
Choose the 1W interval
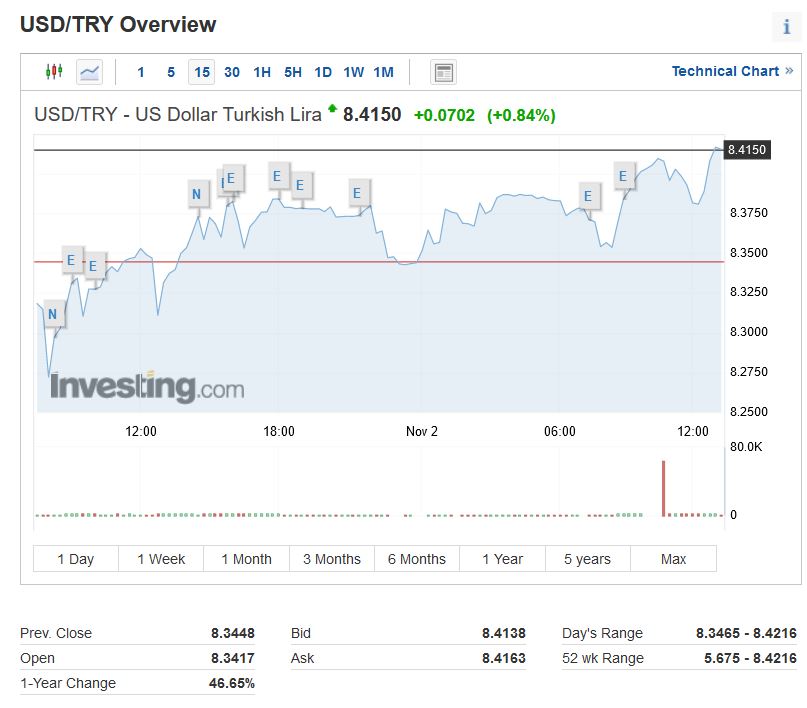tap(354, 72)
